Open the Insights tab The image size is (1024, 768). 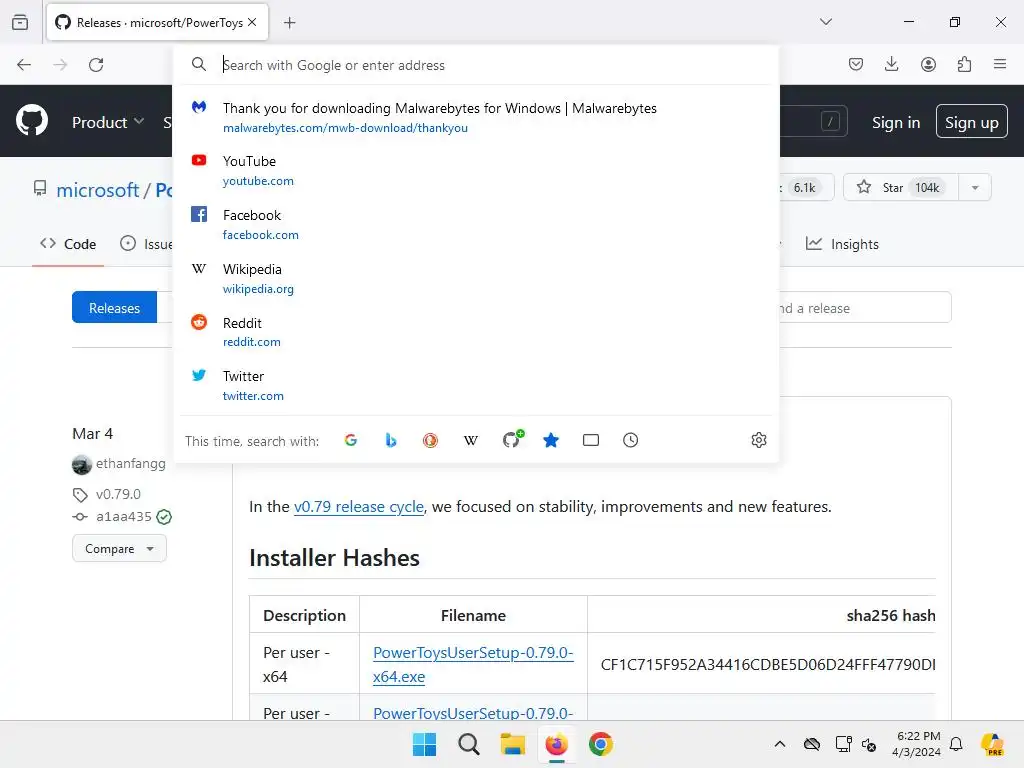[x=842, y=244]
